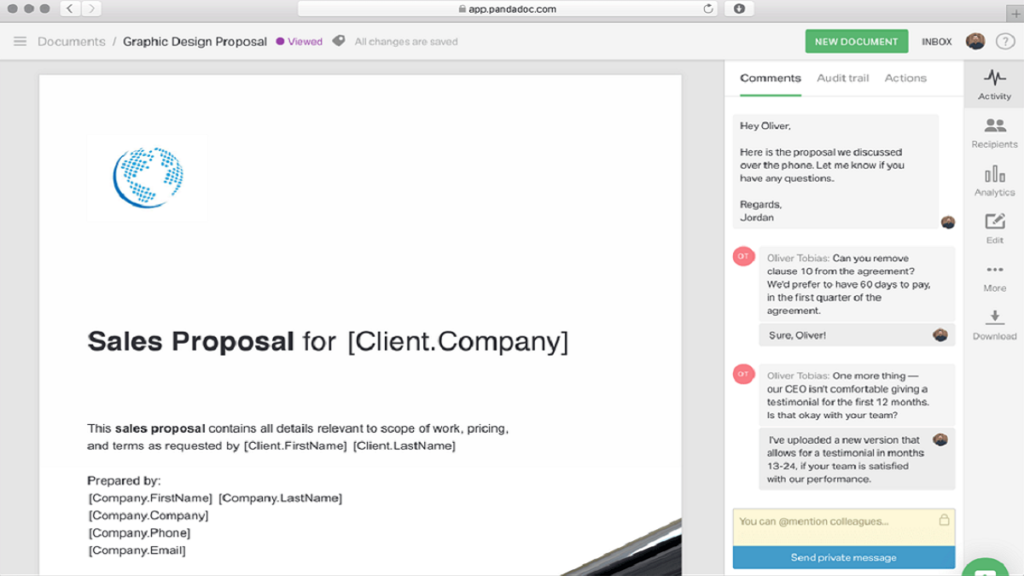Image resolution: width=1024 pixels, height=576 pixels.
Task: Click the browser address bar
Action: tap(507, 8)
